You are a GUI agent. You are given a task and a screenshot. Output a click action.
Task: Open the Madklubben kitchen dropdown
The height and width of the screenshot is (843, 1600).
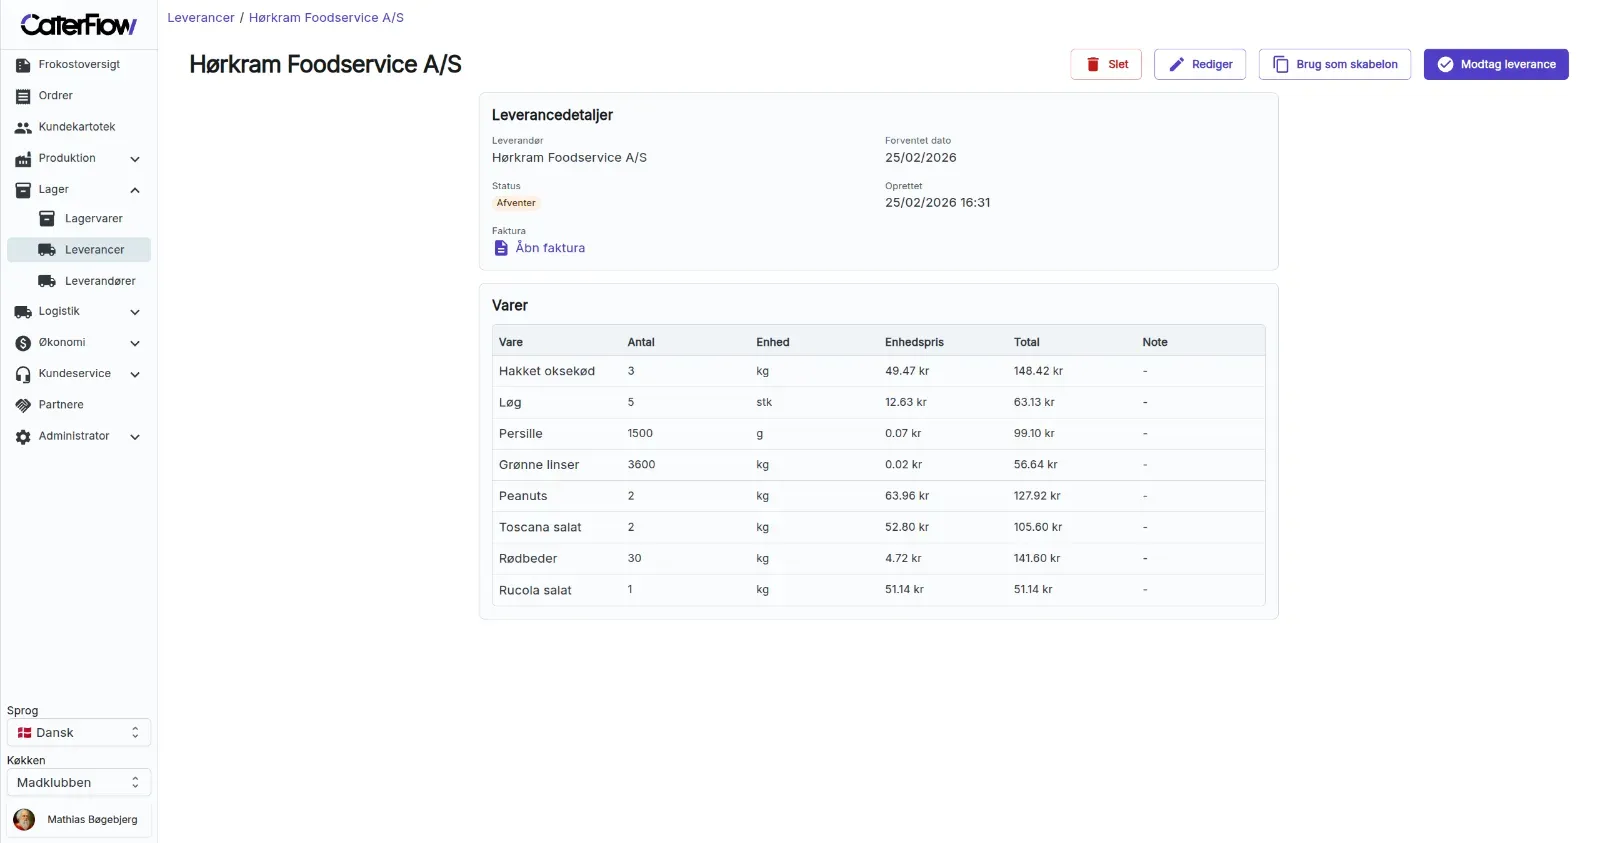point(79,783)
